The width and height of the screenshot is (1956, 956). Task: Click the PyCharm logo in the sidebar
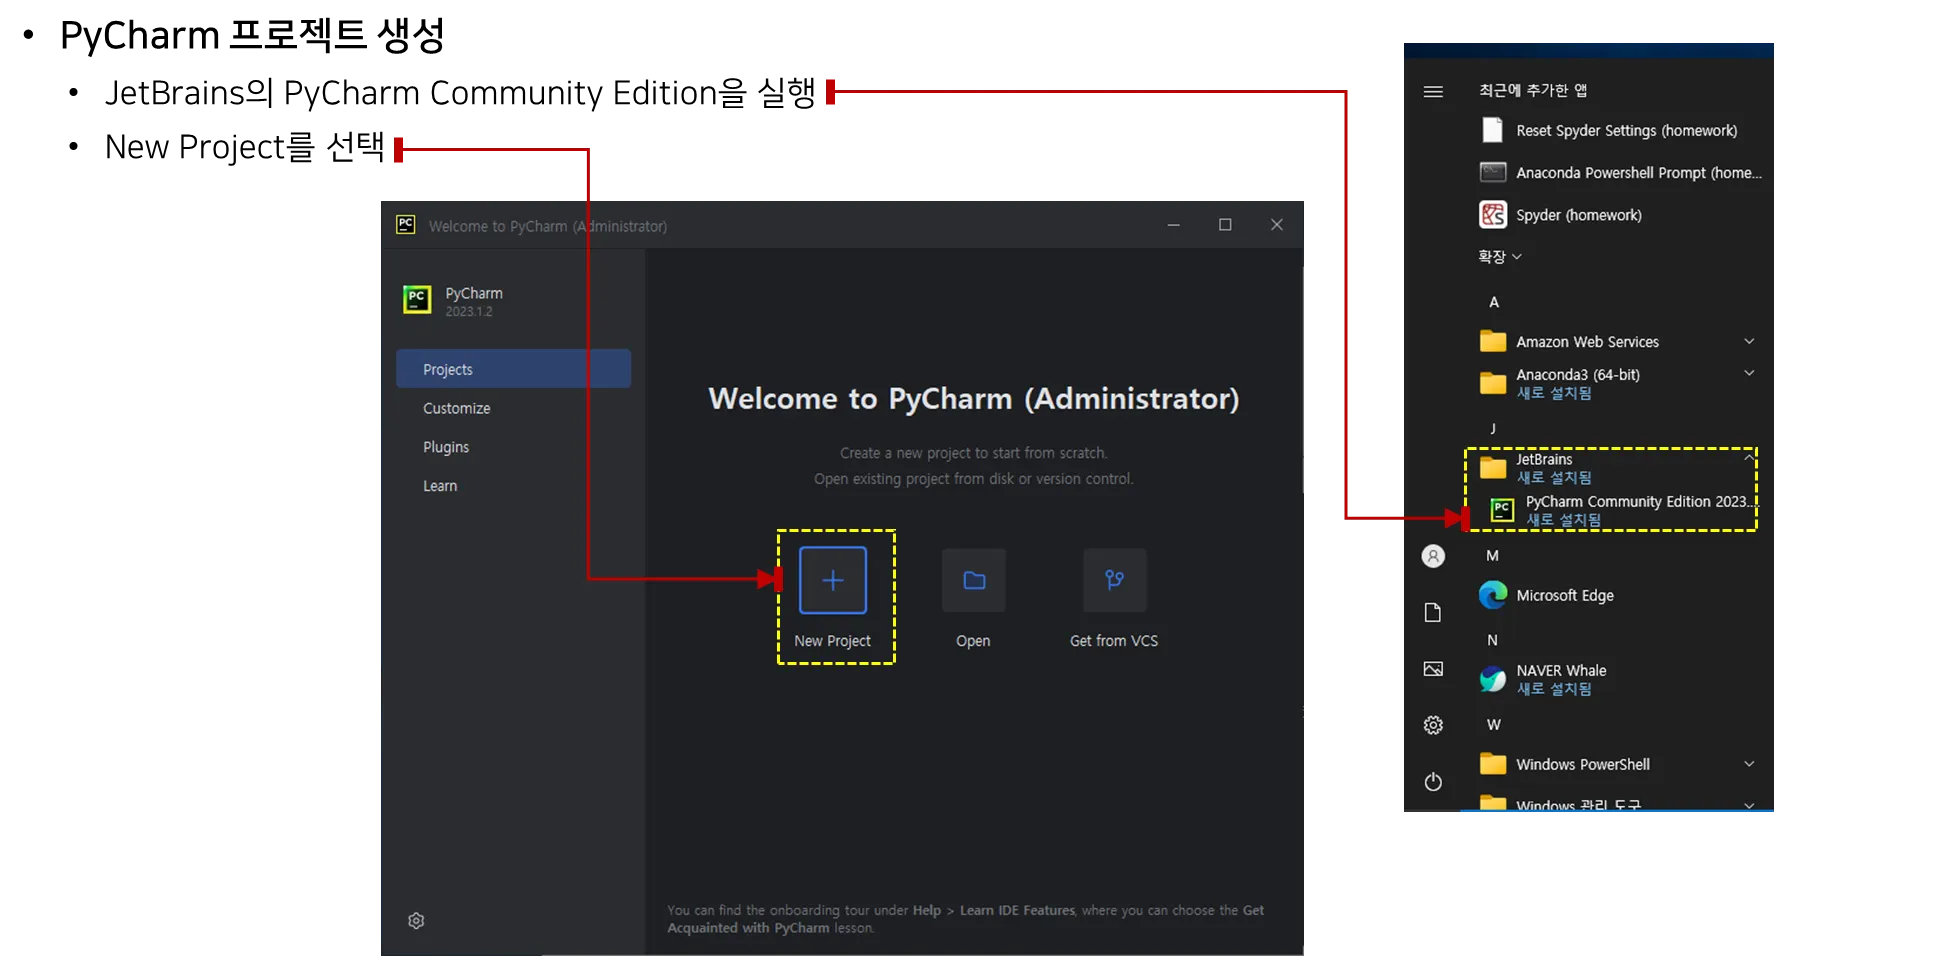point(417,299)
